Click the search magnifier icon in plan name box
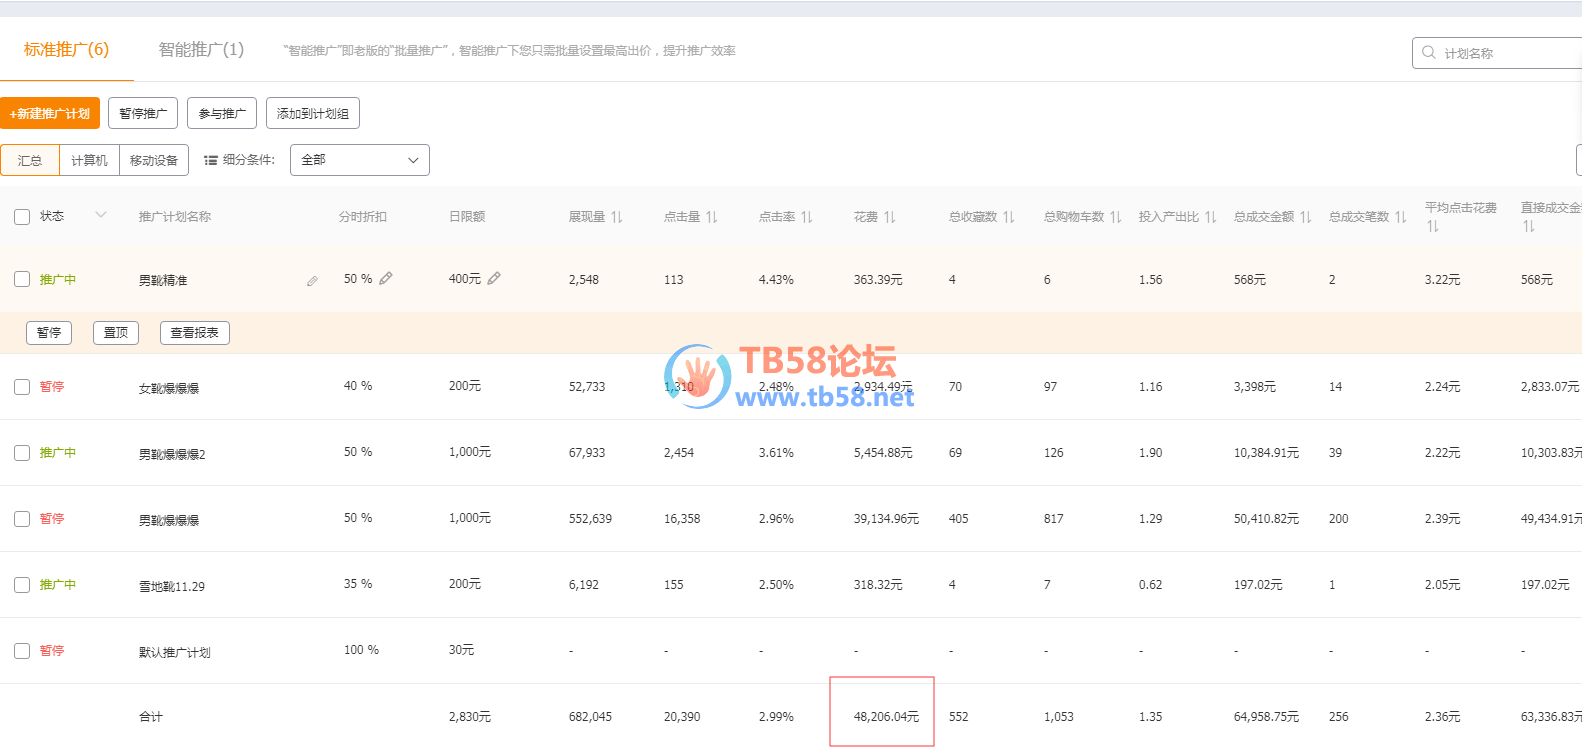This screenshot has width=1582, height=754. 1429,53
